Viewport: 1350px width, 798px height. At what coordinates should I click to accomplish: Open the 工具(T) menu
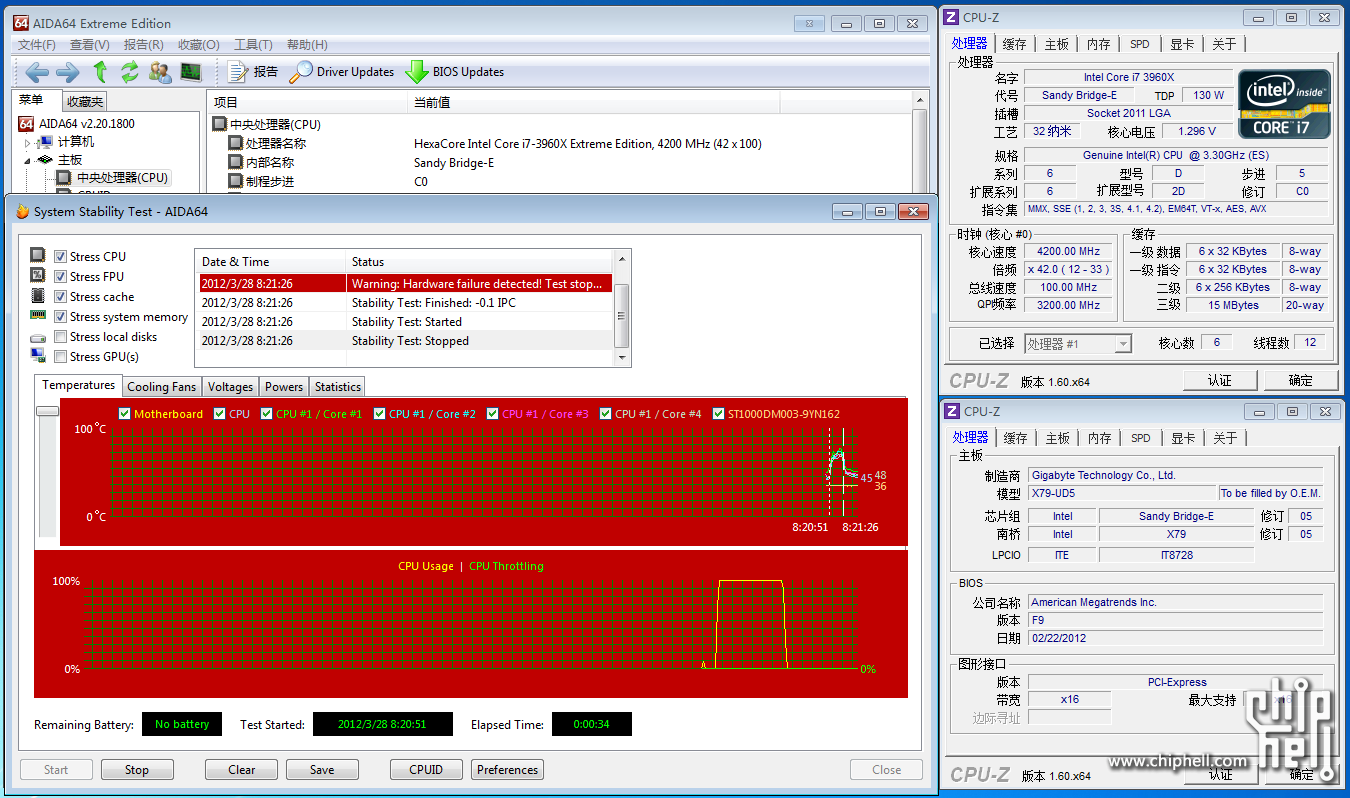click(x=253, y=45)
